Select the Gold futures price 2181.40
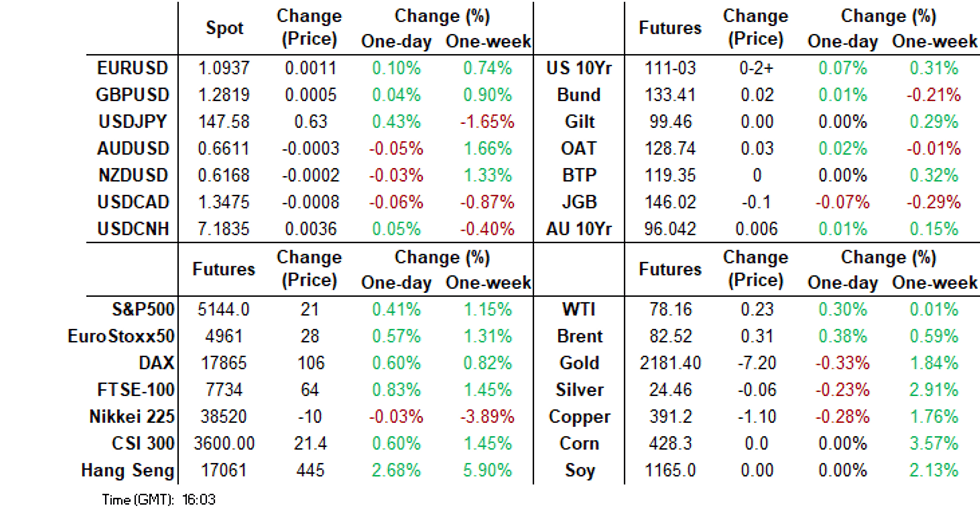 tap(669, 363)
